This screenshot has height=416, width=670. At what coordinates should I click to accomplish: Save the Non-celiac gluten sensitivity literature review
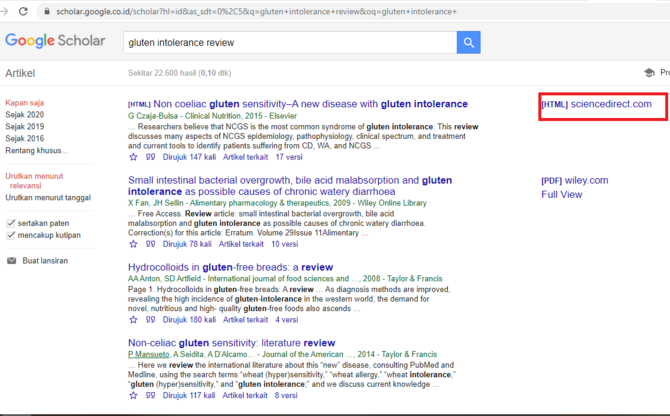133,395
